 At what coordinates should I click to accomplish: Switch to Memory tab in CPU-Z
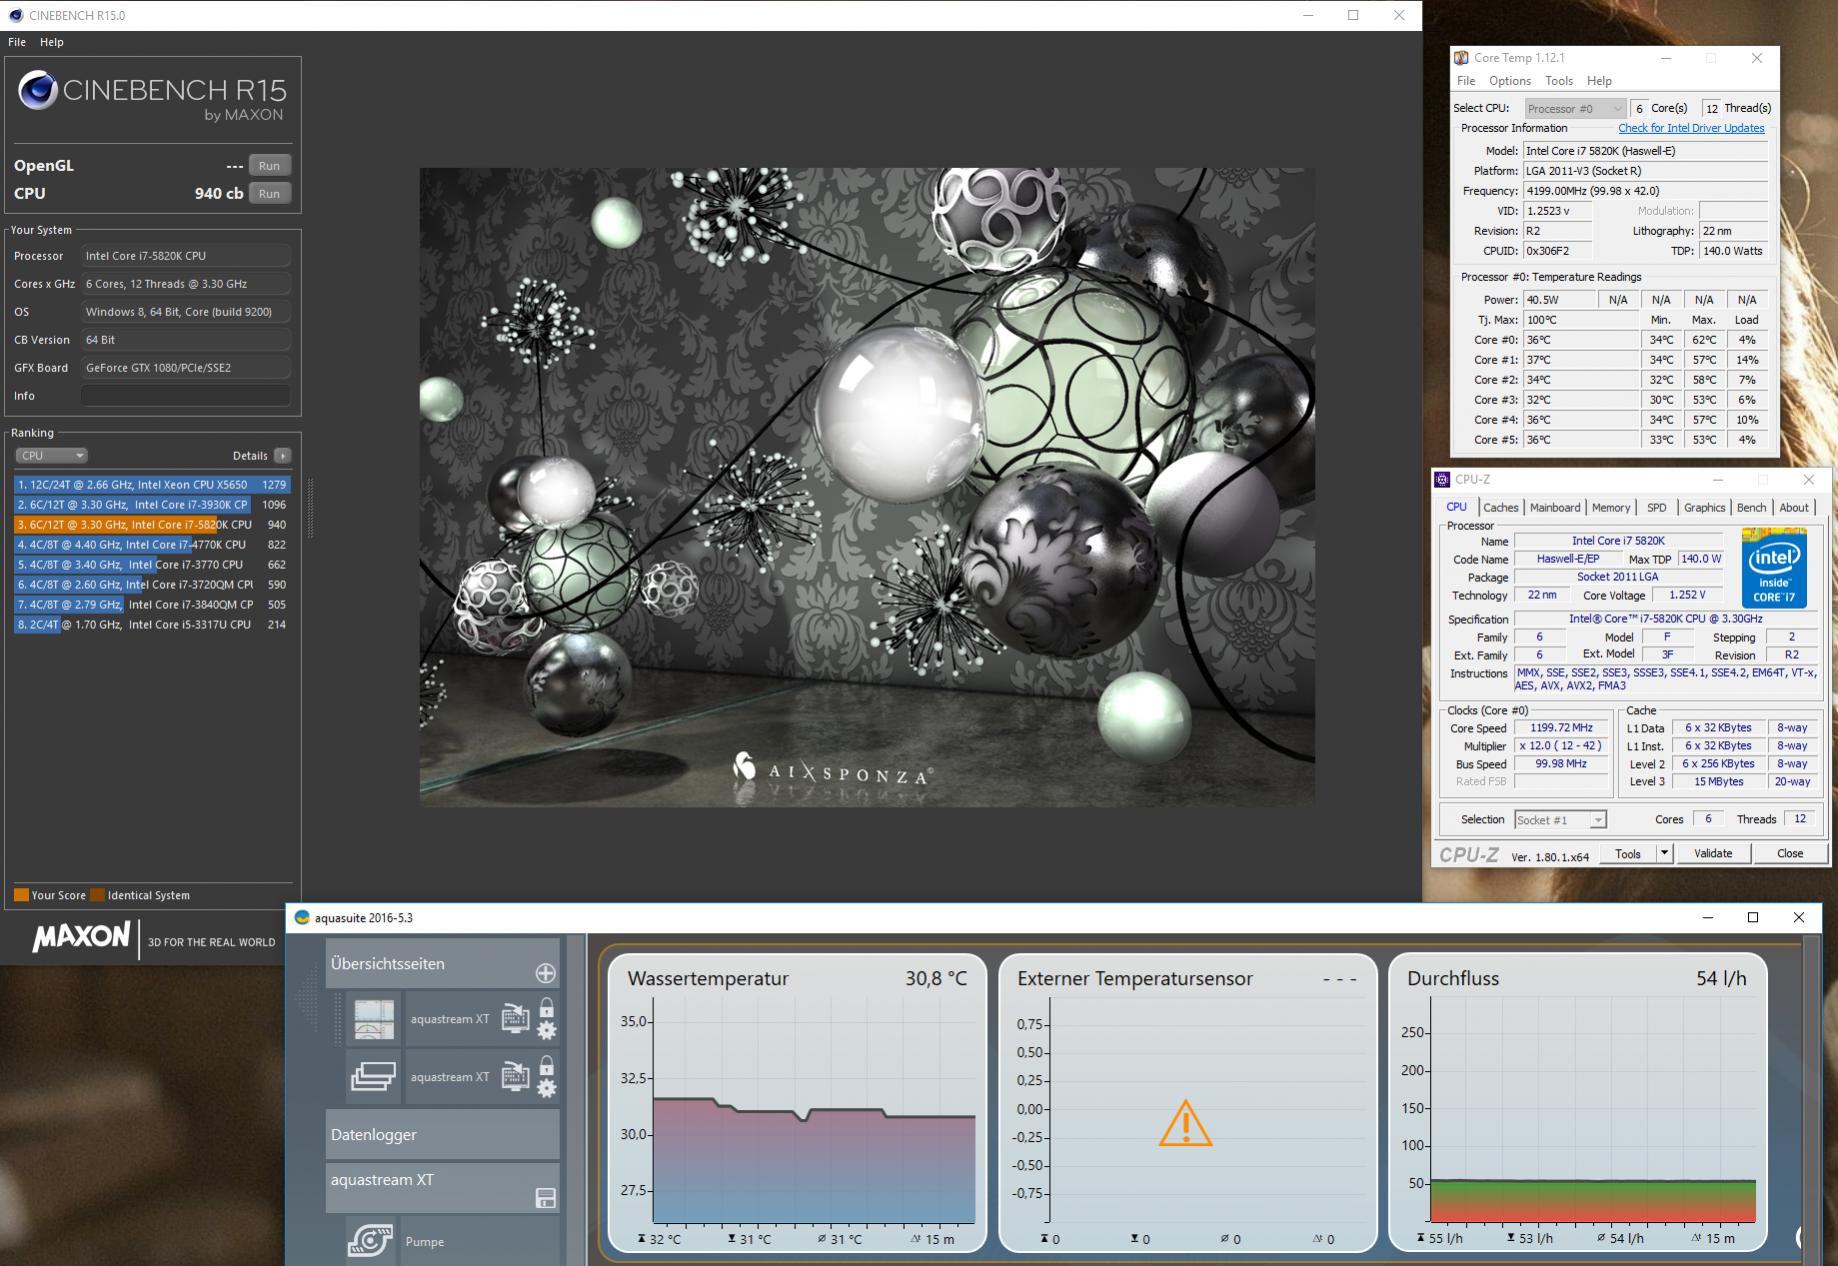click(1610, 508)
